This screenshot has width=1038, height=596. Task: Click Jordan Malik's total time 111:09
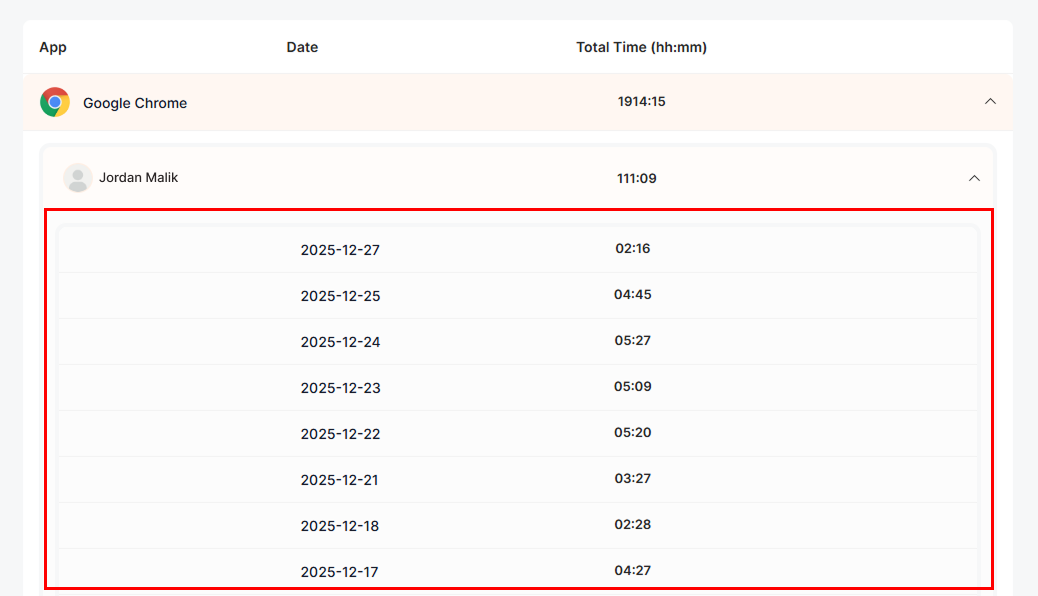pos(636,179)
